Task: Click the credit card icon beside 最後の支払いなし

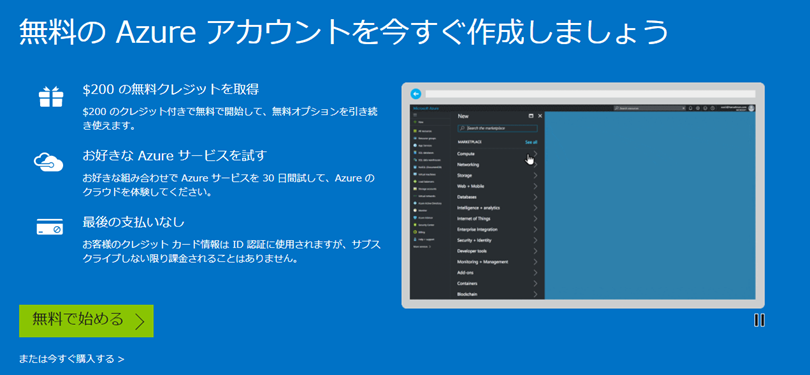Action: click(50, 226)
